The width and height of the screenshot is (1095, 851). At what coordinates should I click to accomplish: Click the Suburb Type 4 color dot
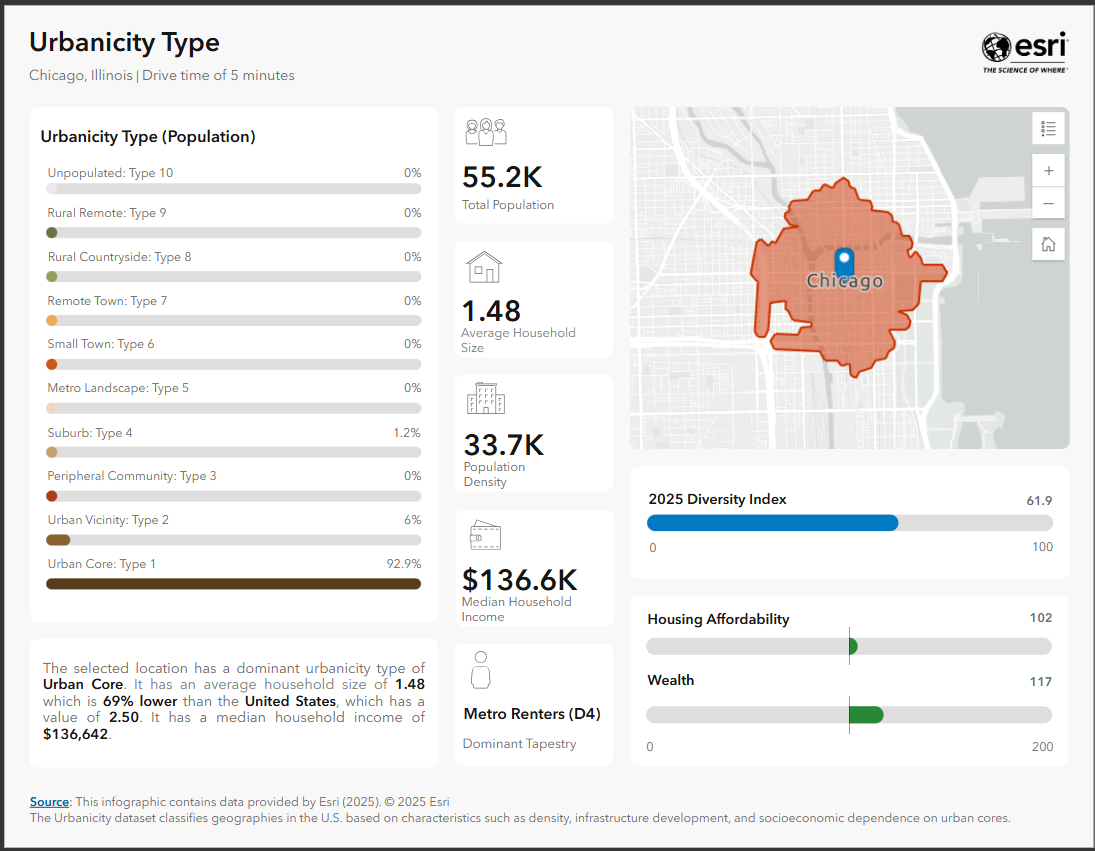pyautogui.click(x=52, y=452)
